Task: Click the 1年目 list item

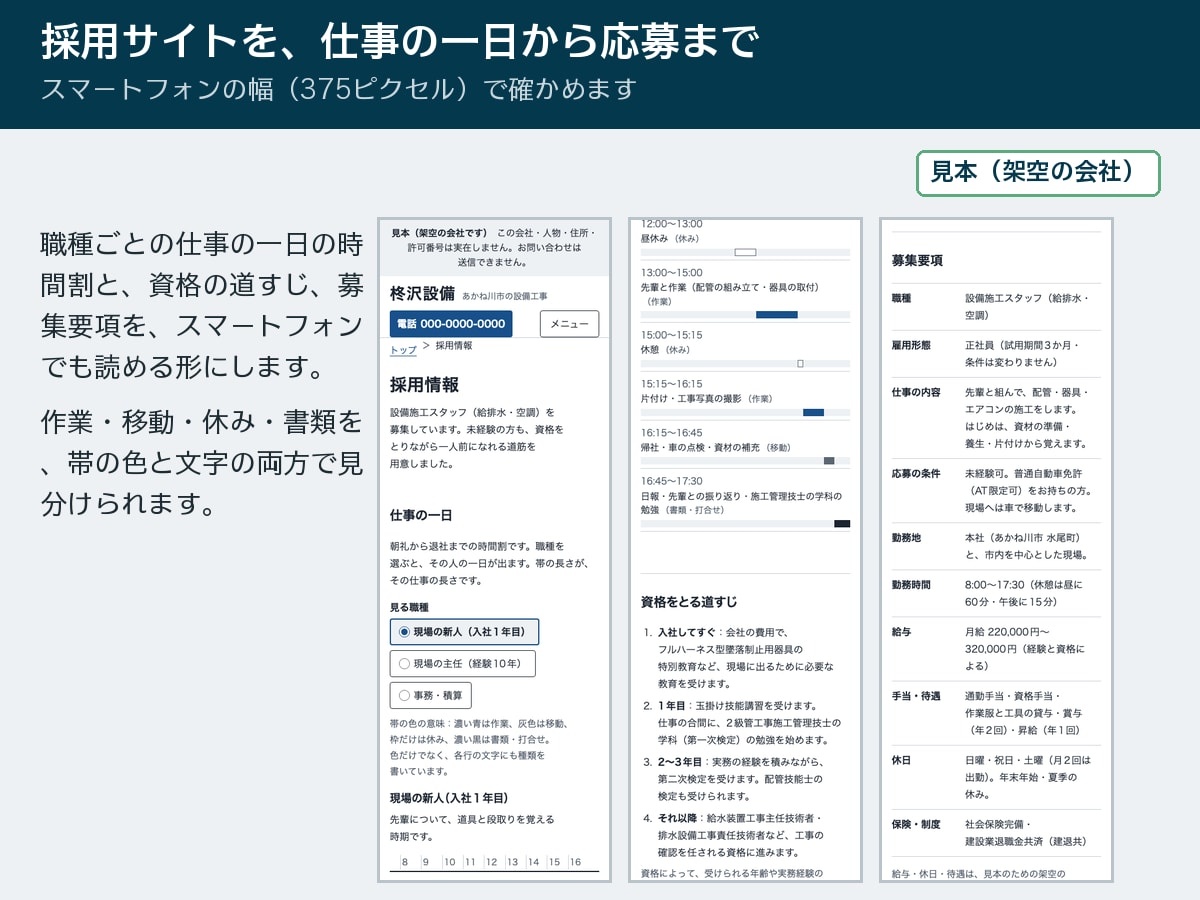Action: [x=745, y=723]
